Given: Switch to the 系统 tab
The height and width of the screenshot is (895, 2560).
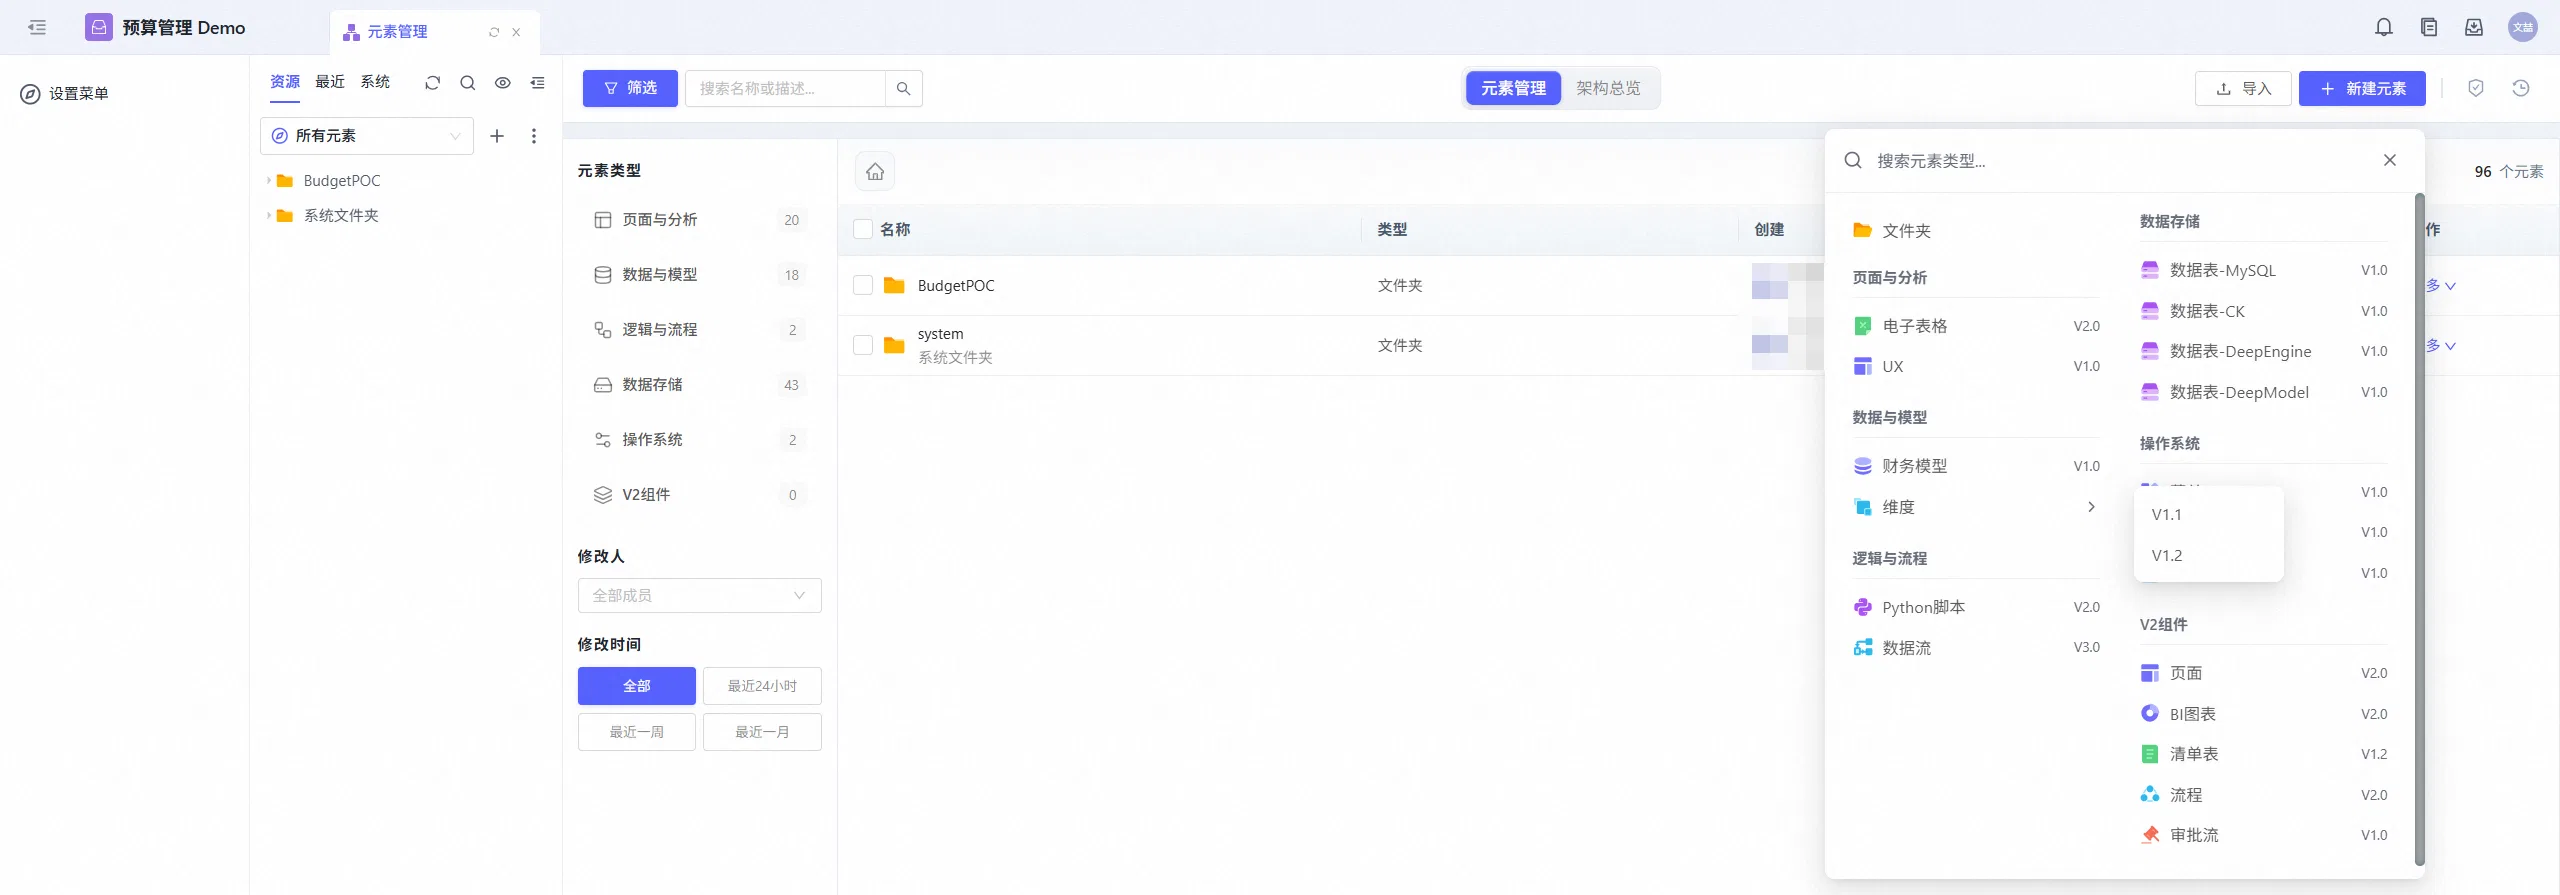Looking at the screenshot, I should pos(375,82).
